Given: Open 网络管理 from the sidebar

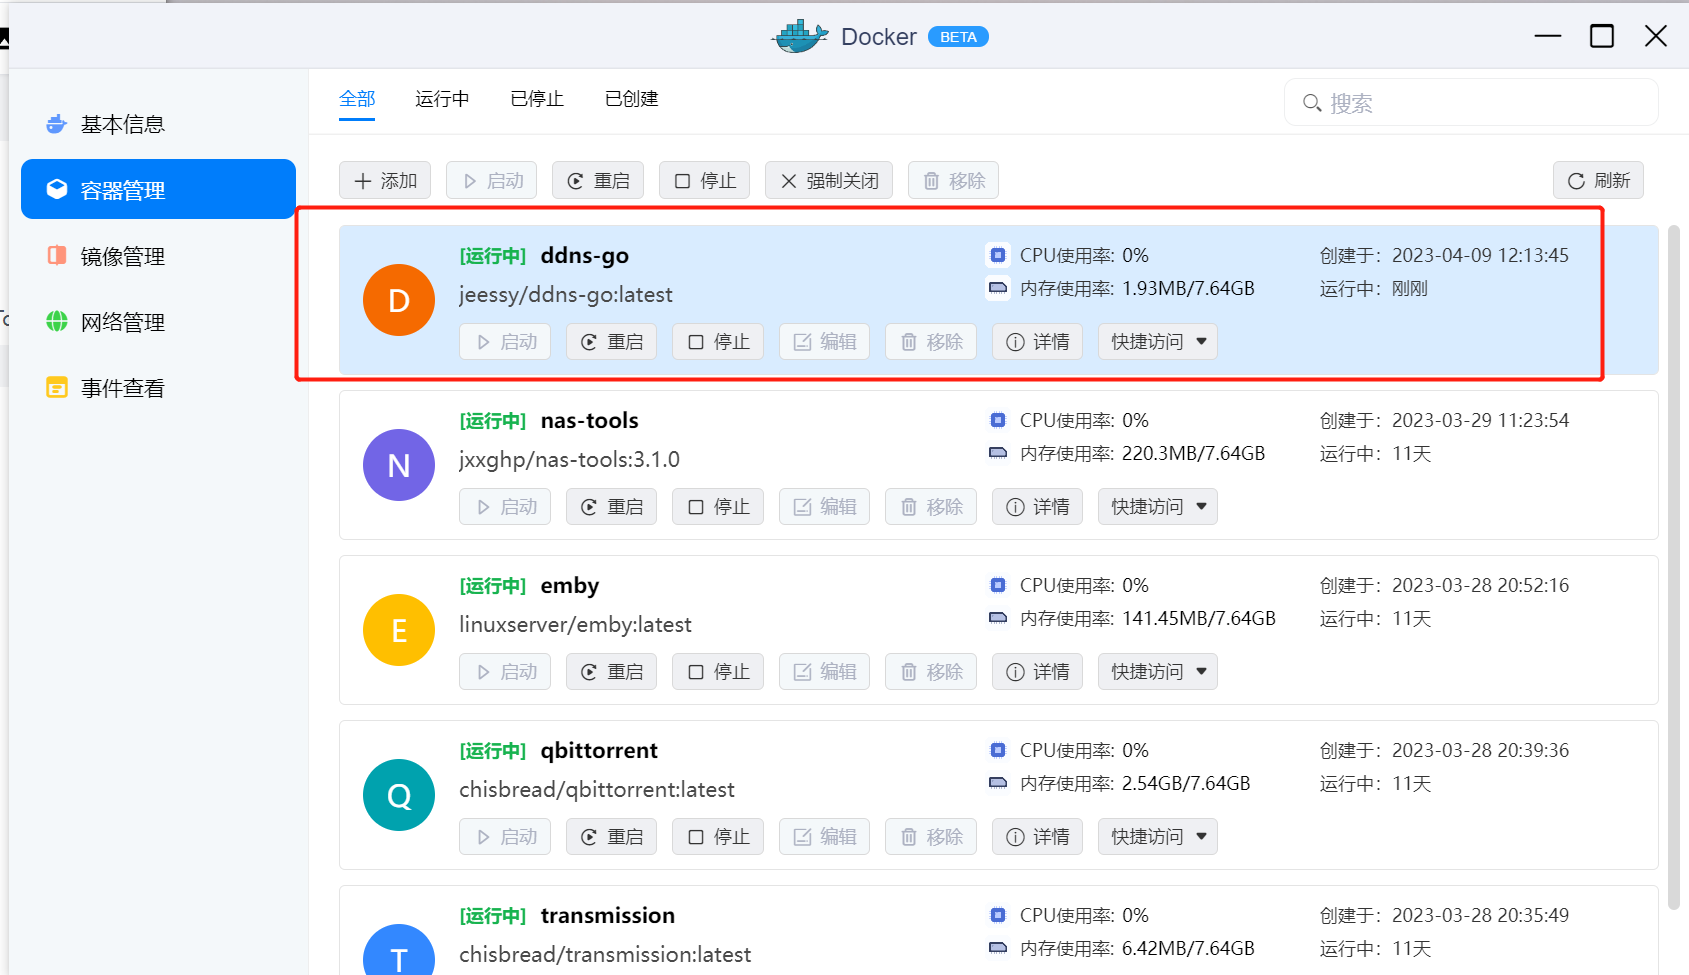Looking at the screenshot, I should pyautogui.click(x=158, y=322).
